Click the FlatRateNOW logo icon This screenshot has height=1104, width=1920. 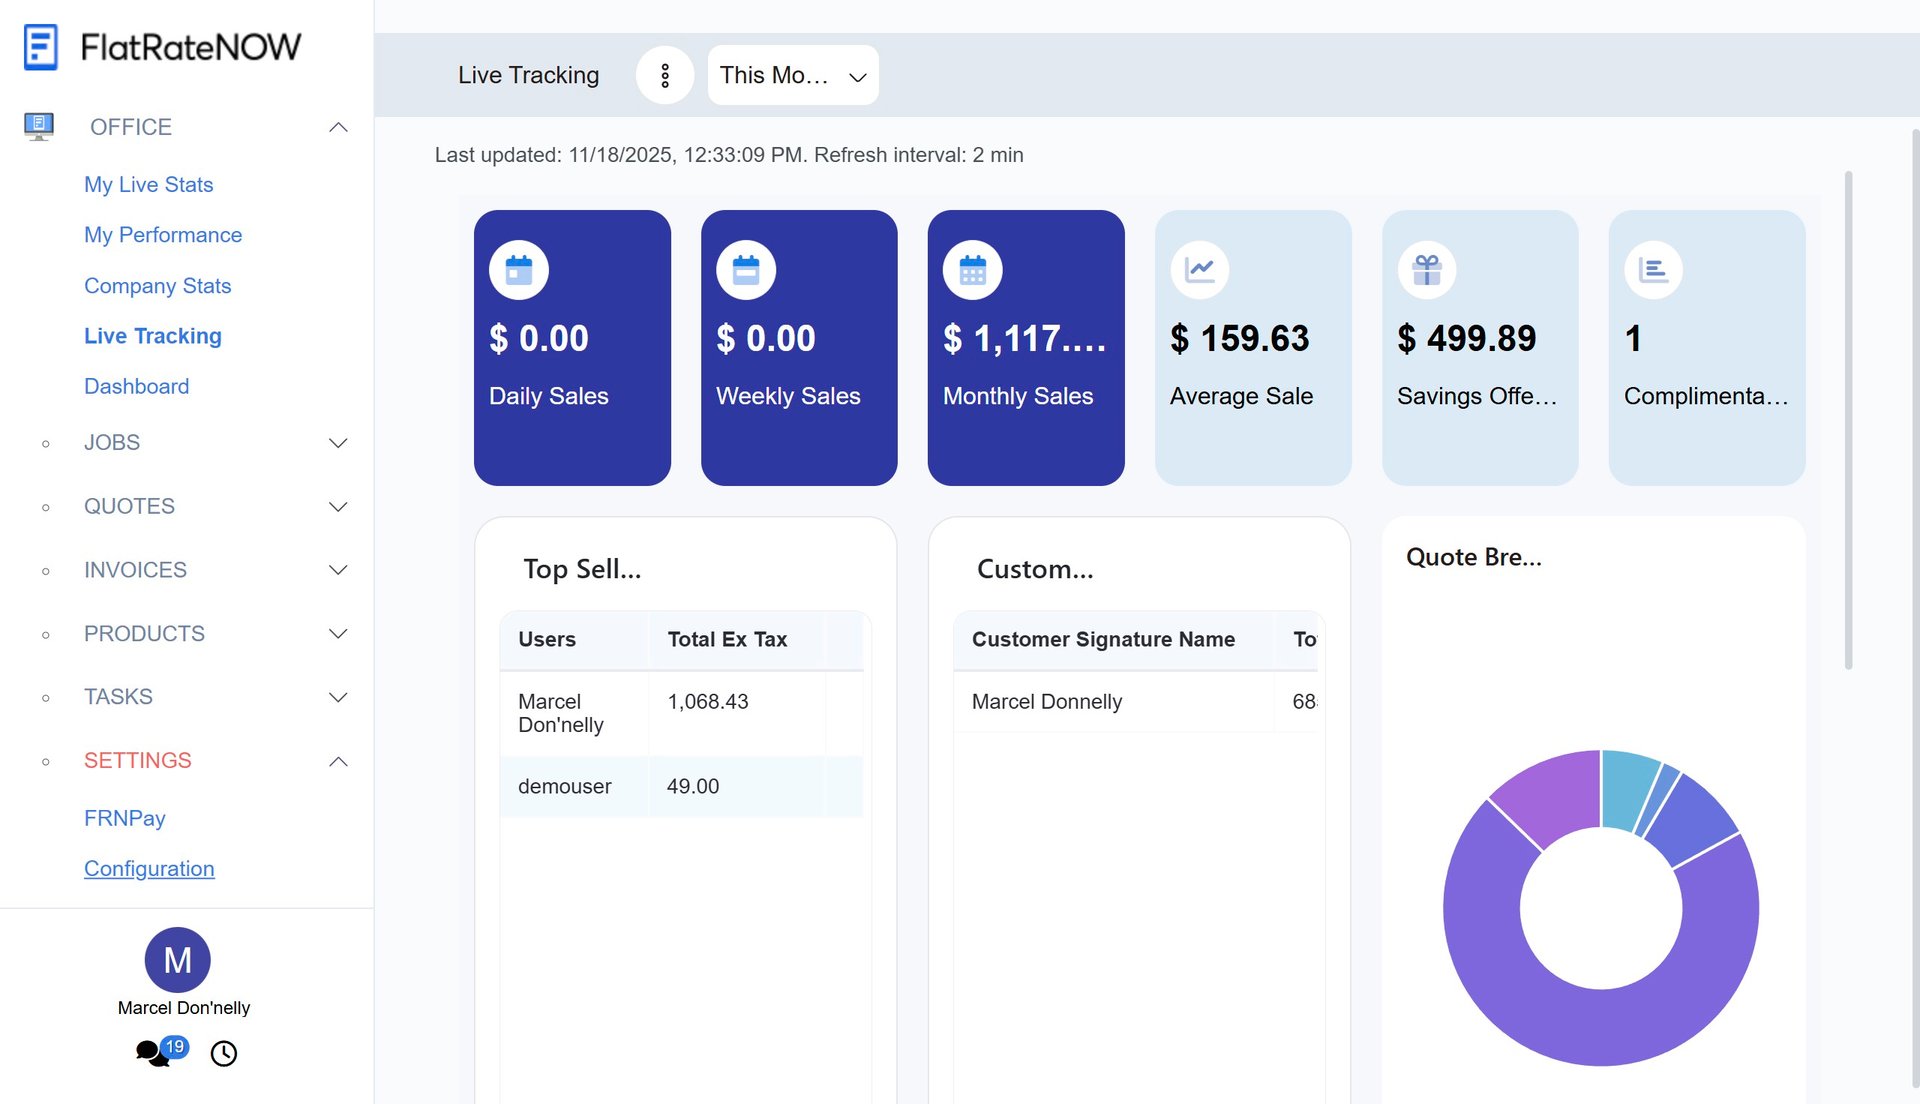point(41,47)
